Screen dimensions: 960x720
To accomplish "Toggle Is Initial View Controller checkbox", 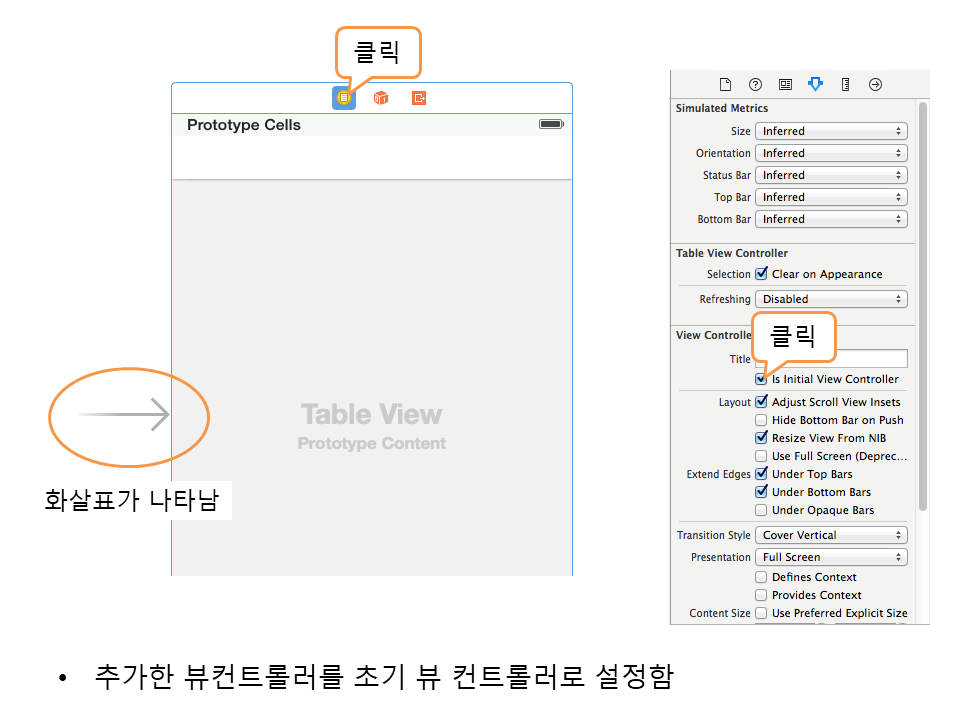I will [762, 380].
